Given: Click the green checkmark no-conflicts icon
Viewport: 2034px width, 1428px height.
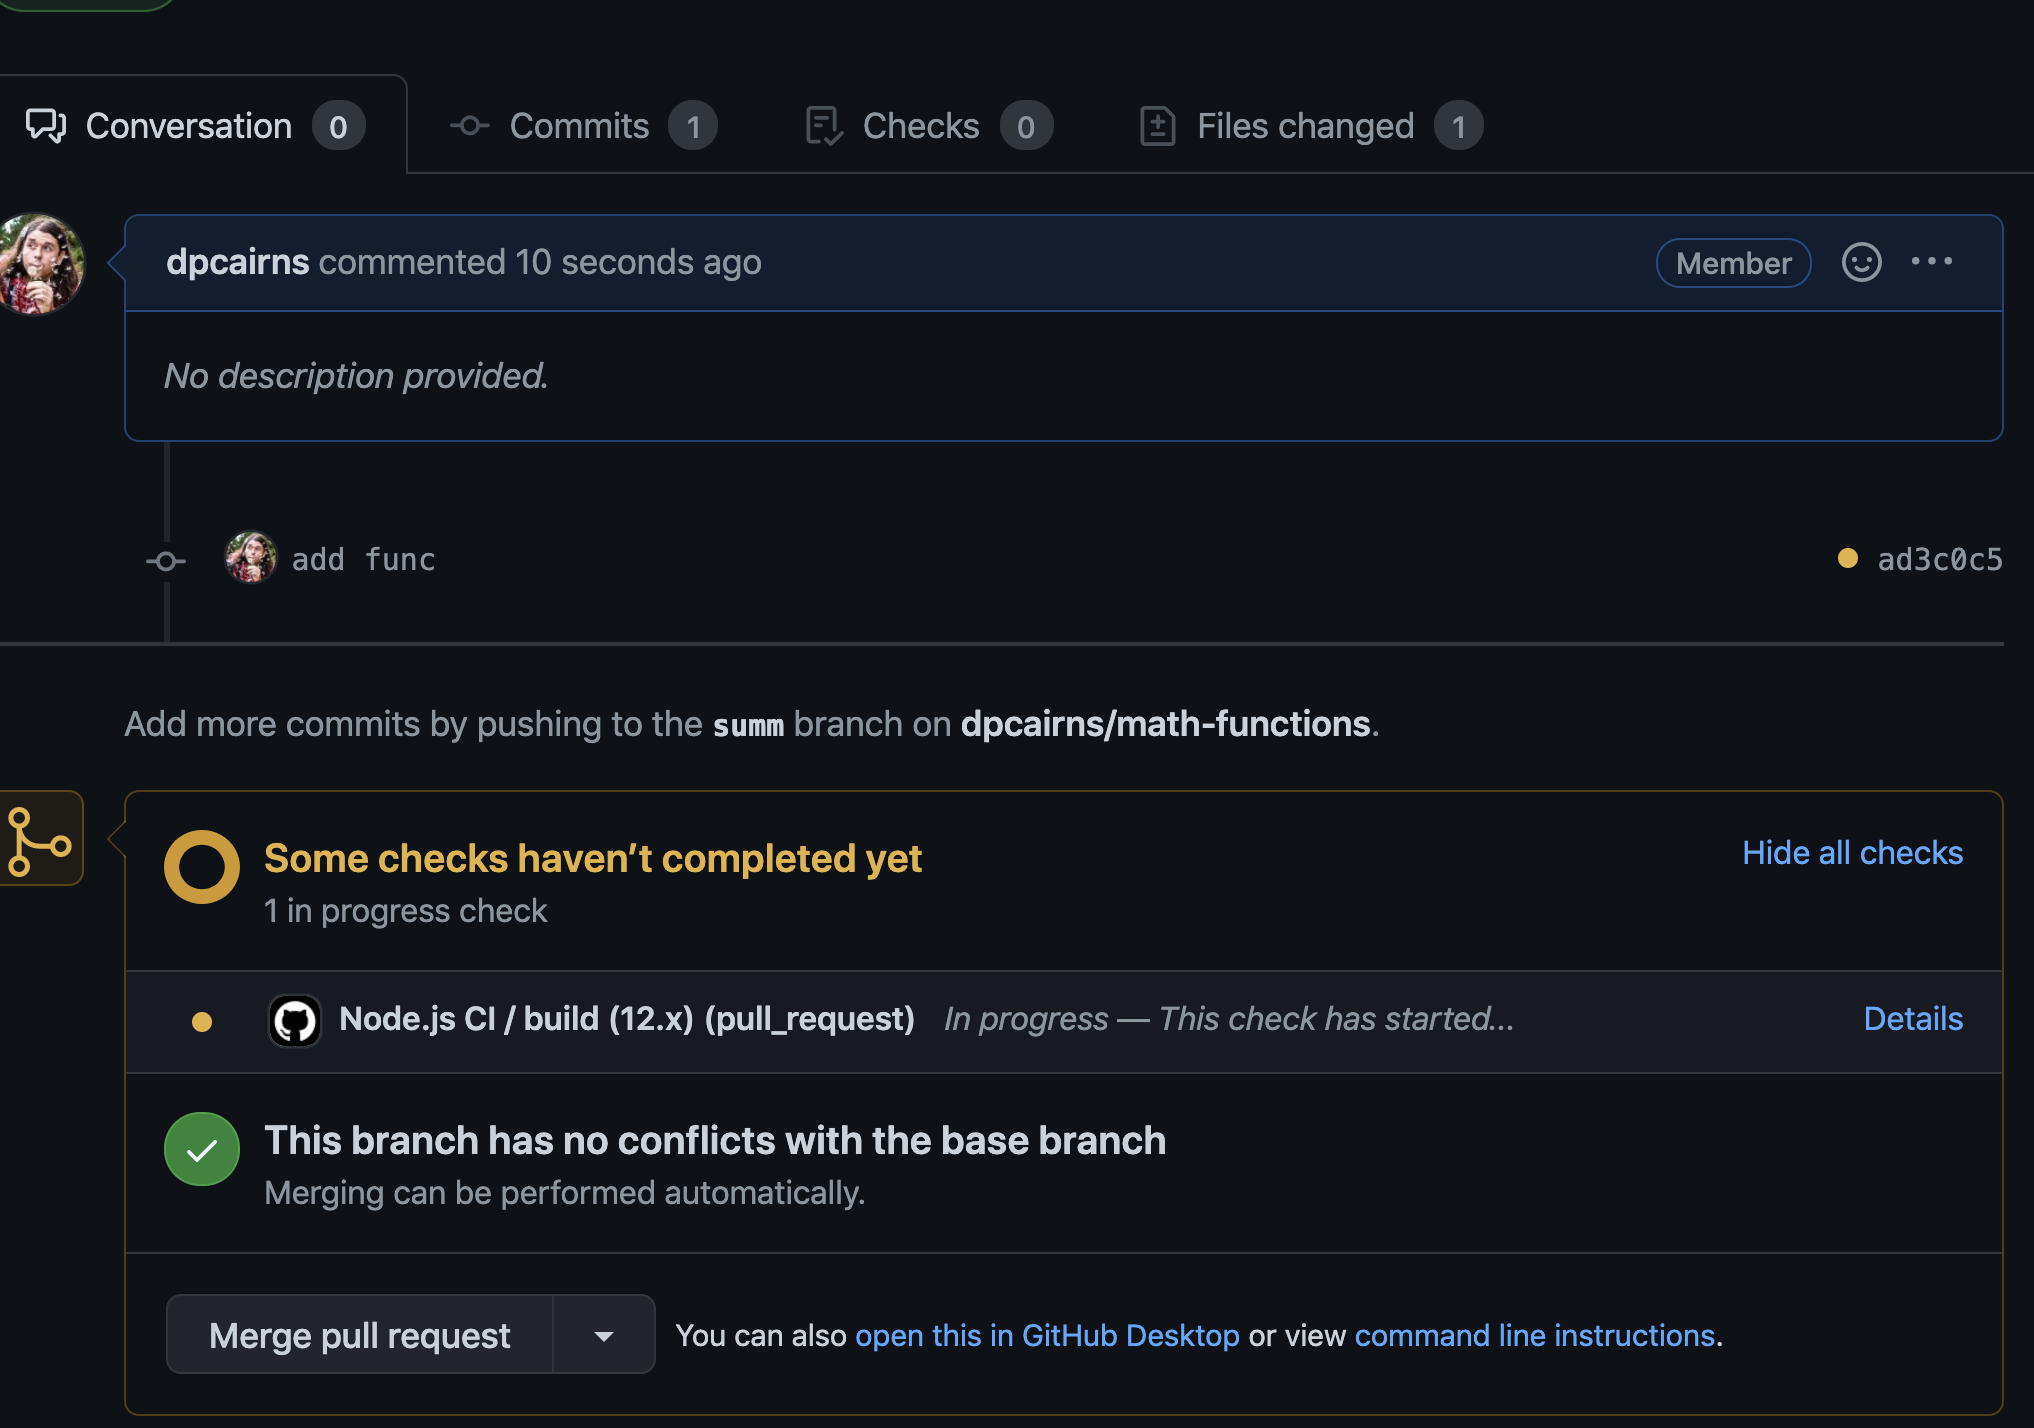Looking at the screenshot, I should tap(202, 1150).
